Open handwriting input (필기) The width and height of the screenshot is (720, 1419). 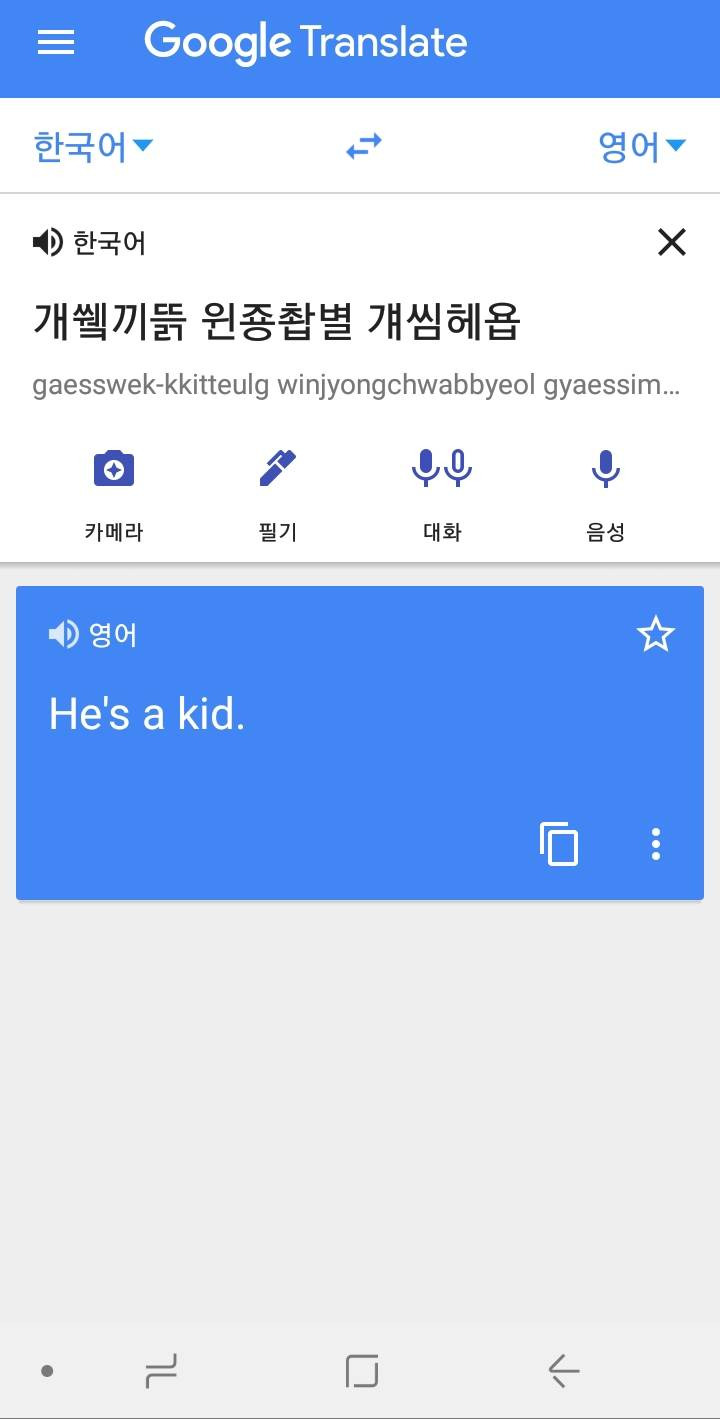point(278,494)
